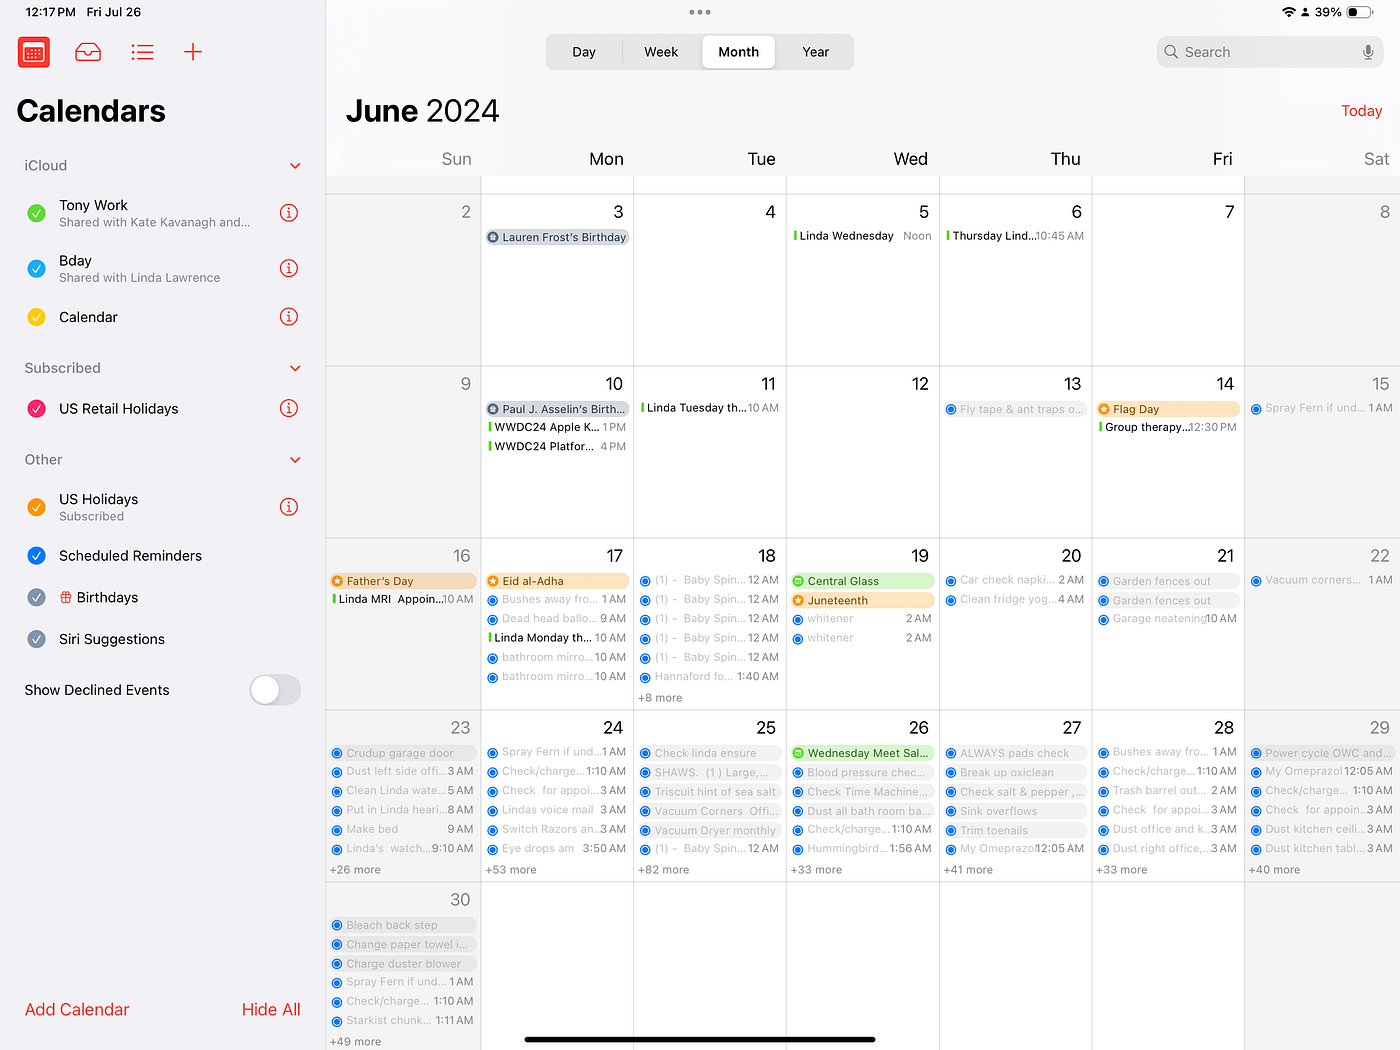Tap the Today button

1361,110
